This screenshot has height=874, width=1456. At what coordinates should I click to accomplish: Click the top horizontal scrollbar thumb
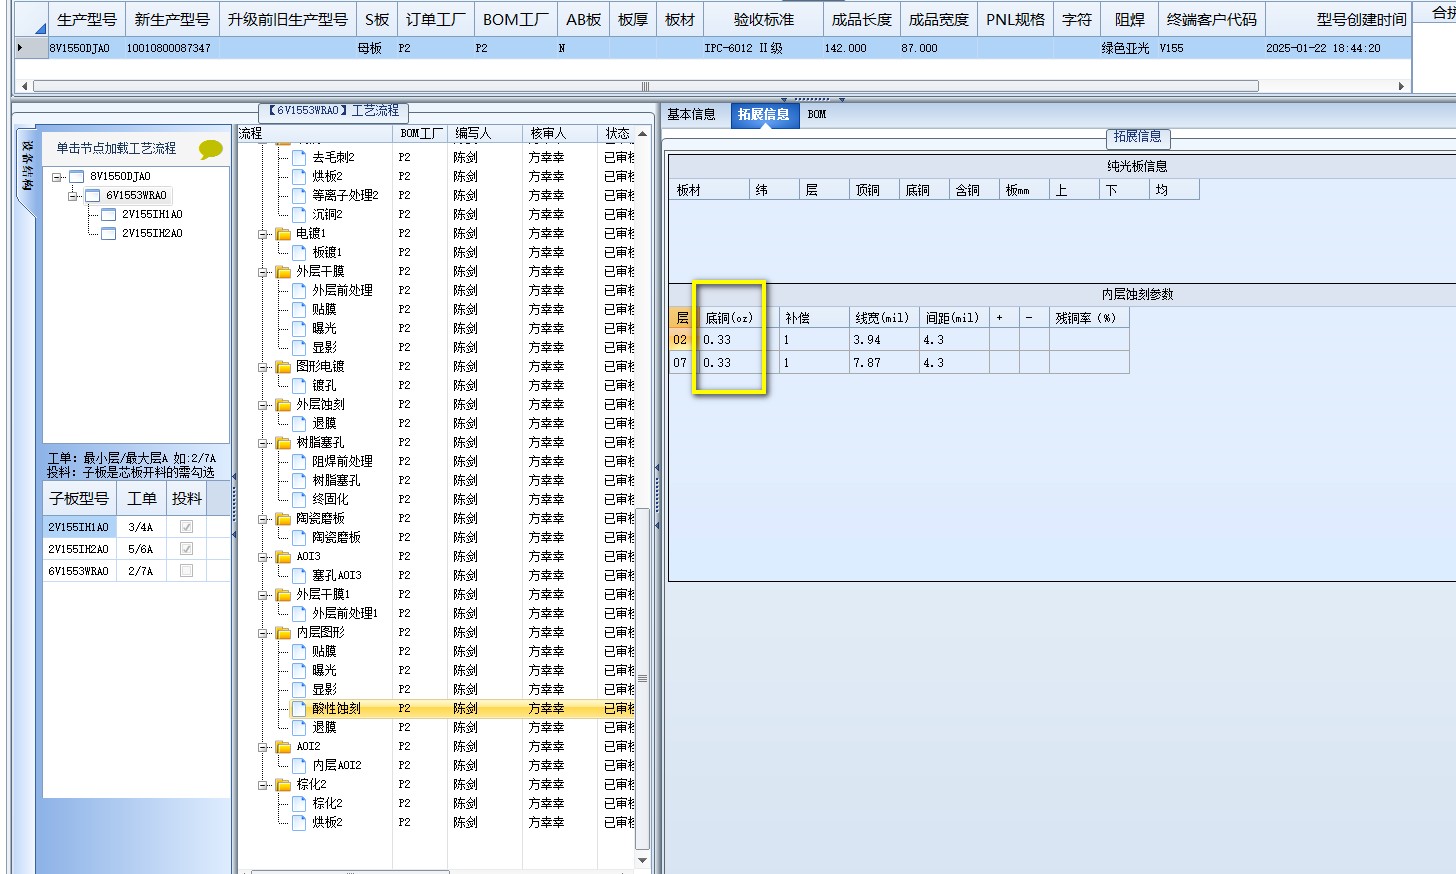point(645,86)
